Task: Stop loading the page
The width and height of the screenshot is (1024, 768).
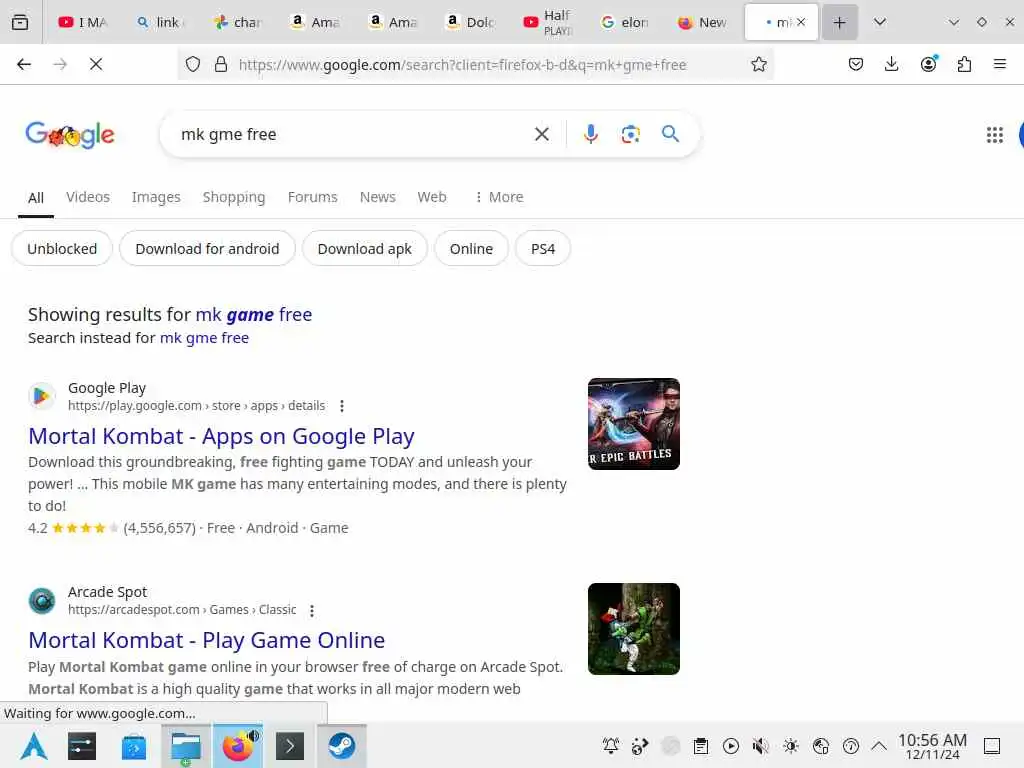Action: pos(96,64)
